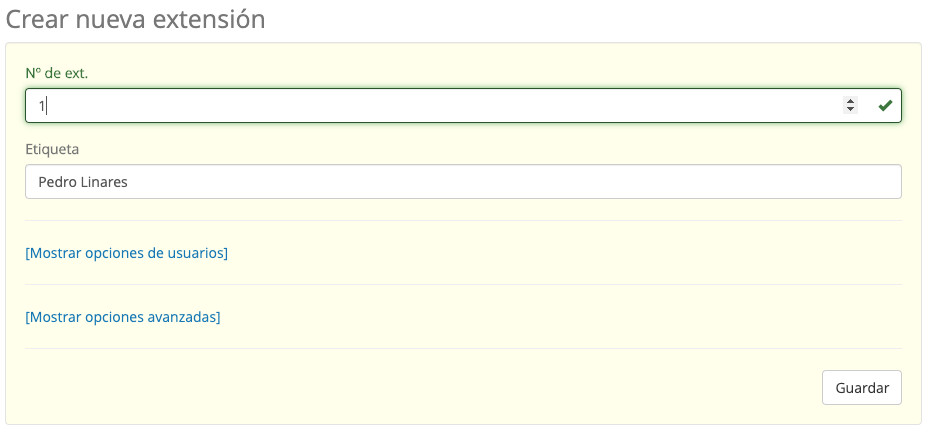Decrease extension number with down arrow
The image size is (931, 436).
tap(851, 109)
